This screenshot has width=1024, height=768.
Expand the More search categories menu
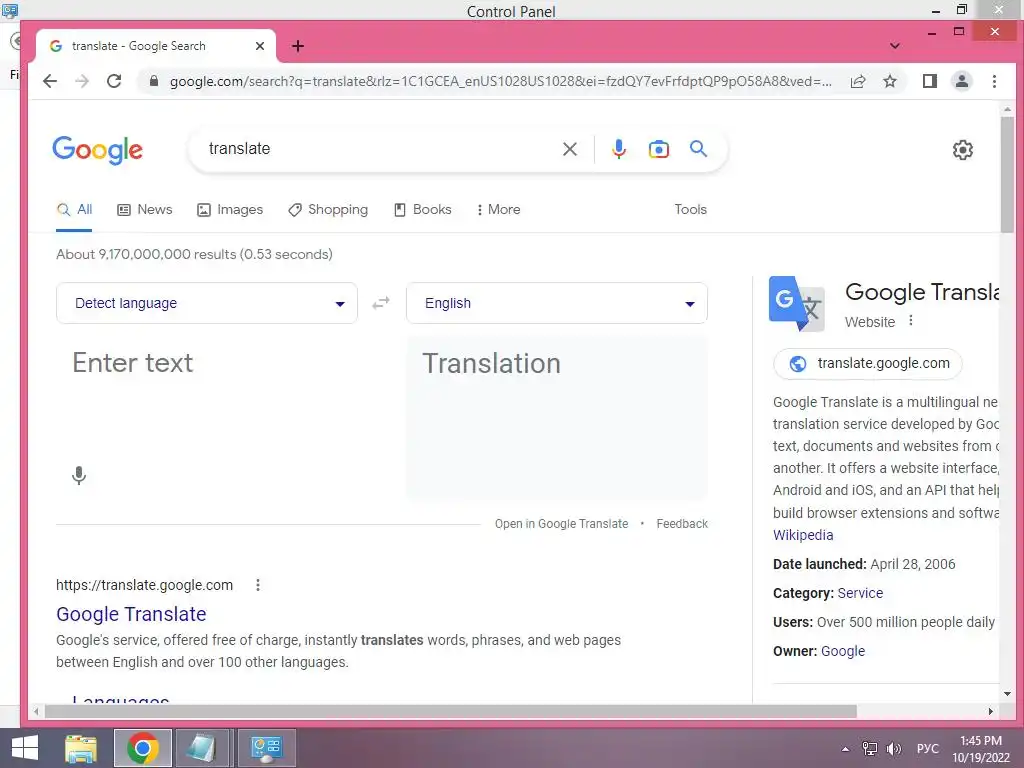(x=498, y=210)
